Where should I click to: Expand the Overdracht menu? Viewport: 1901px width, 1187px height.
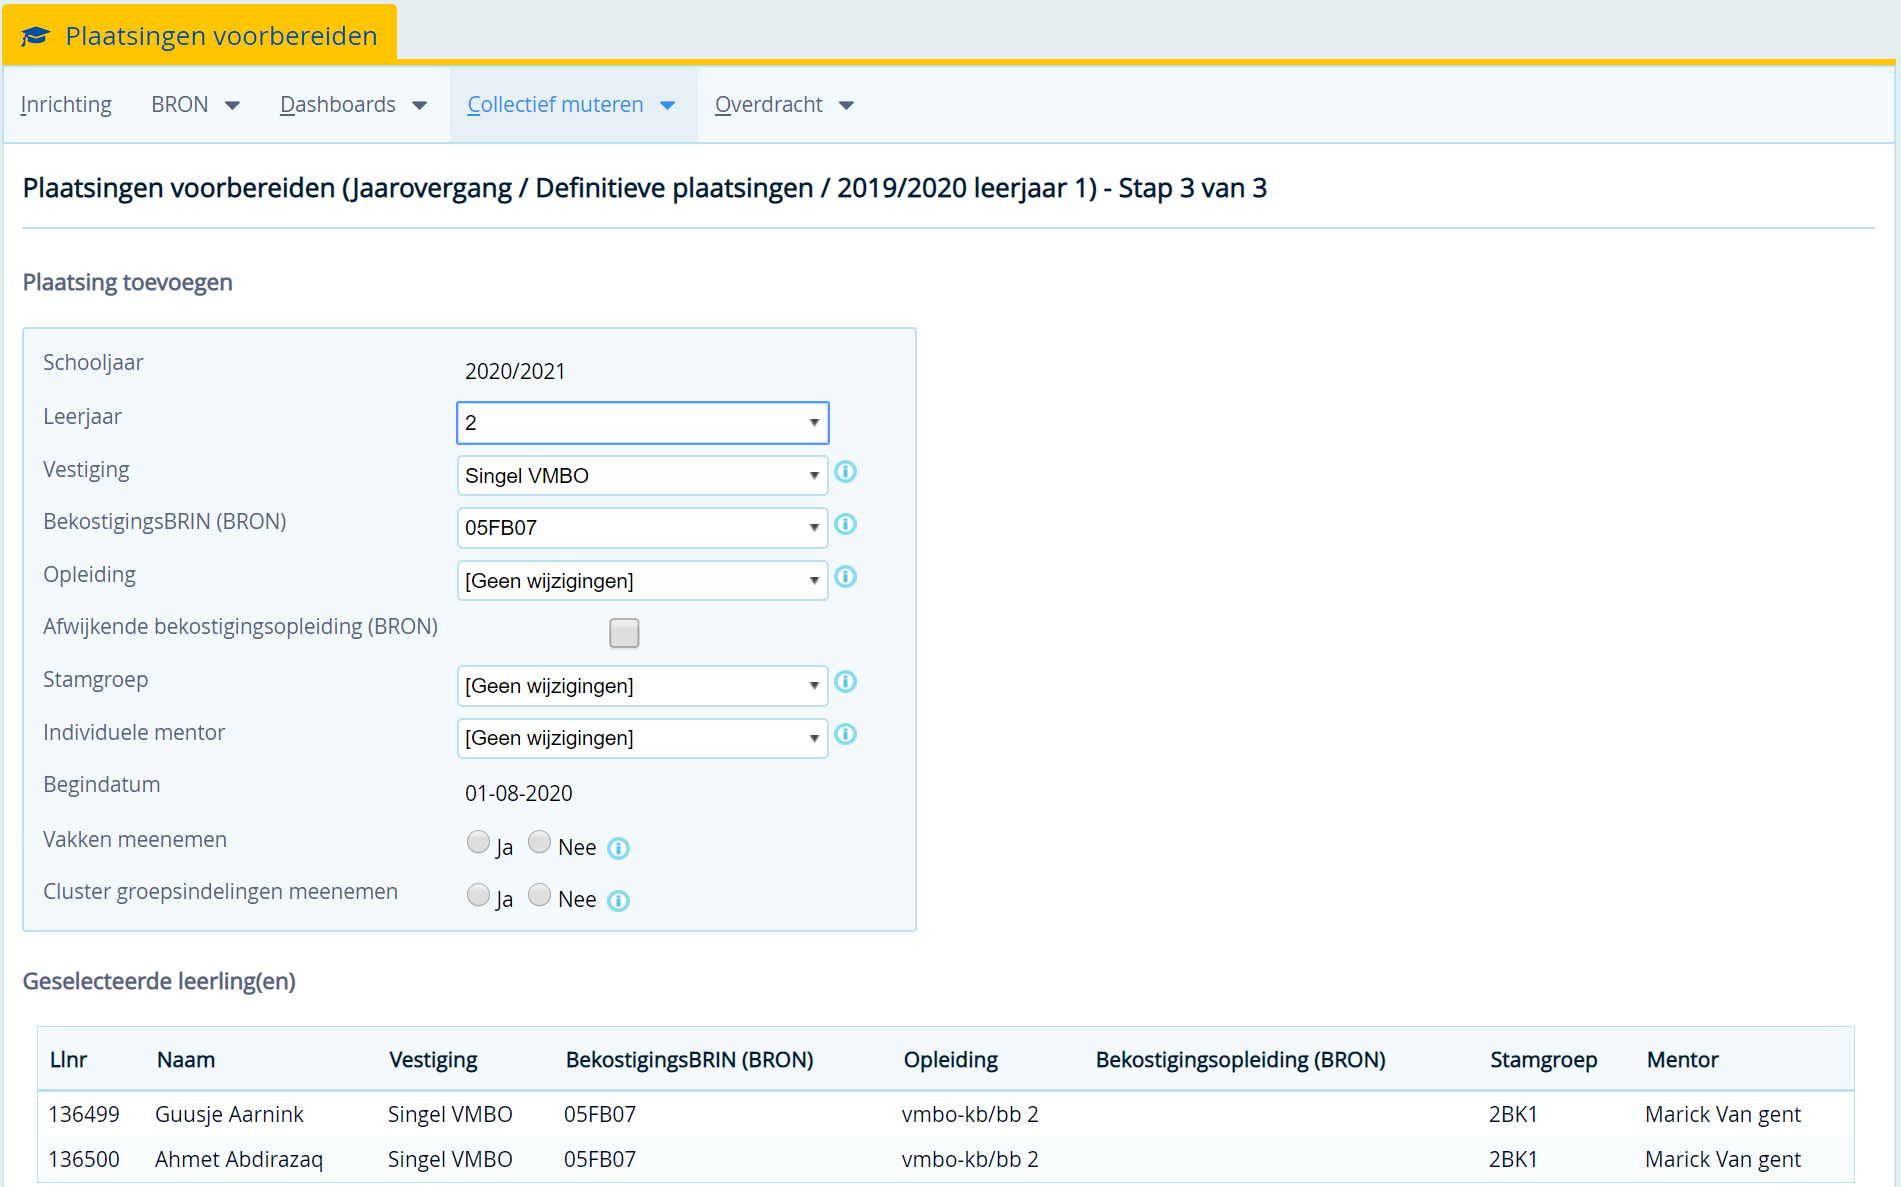click(784, 105)
